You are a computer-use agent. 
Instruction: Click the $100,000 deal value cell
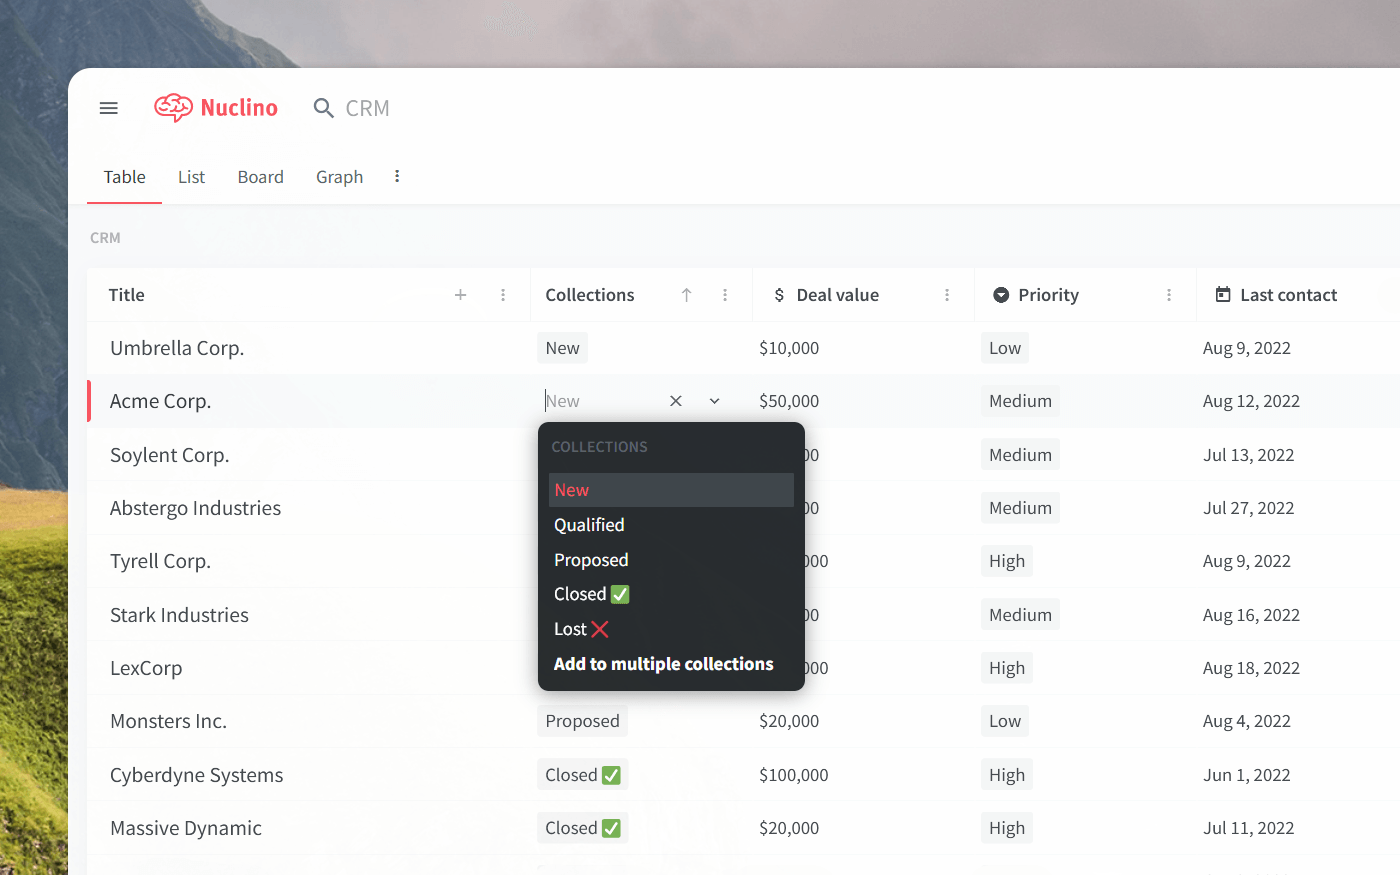coord(794,775)
